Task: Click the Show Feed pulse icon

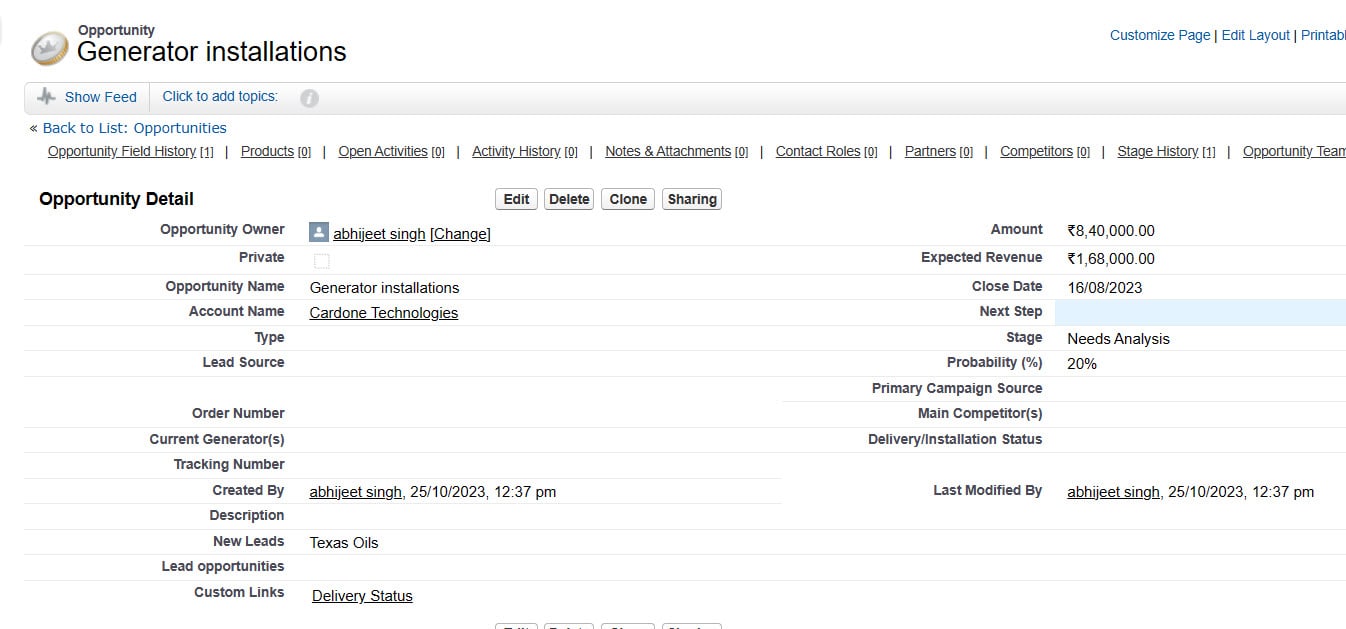Action: point(46,97)
